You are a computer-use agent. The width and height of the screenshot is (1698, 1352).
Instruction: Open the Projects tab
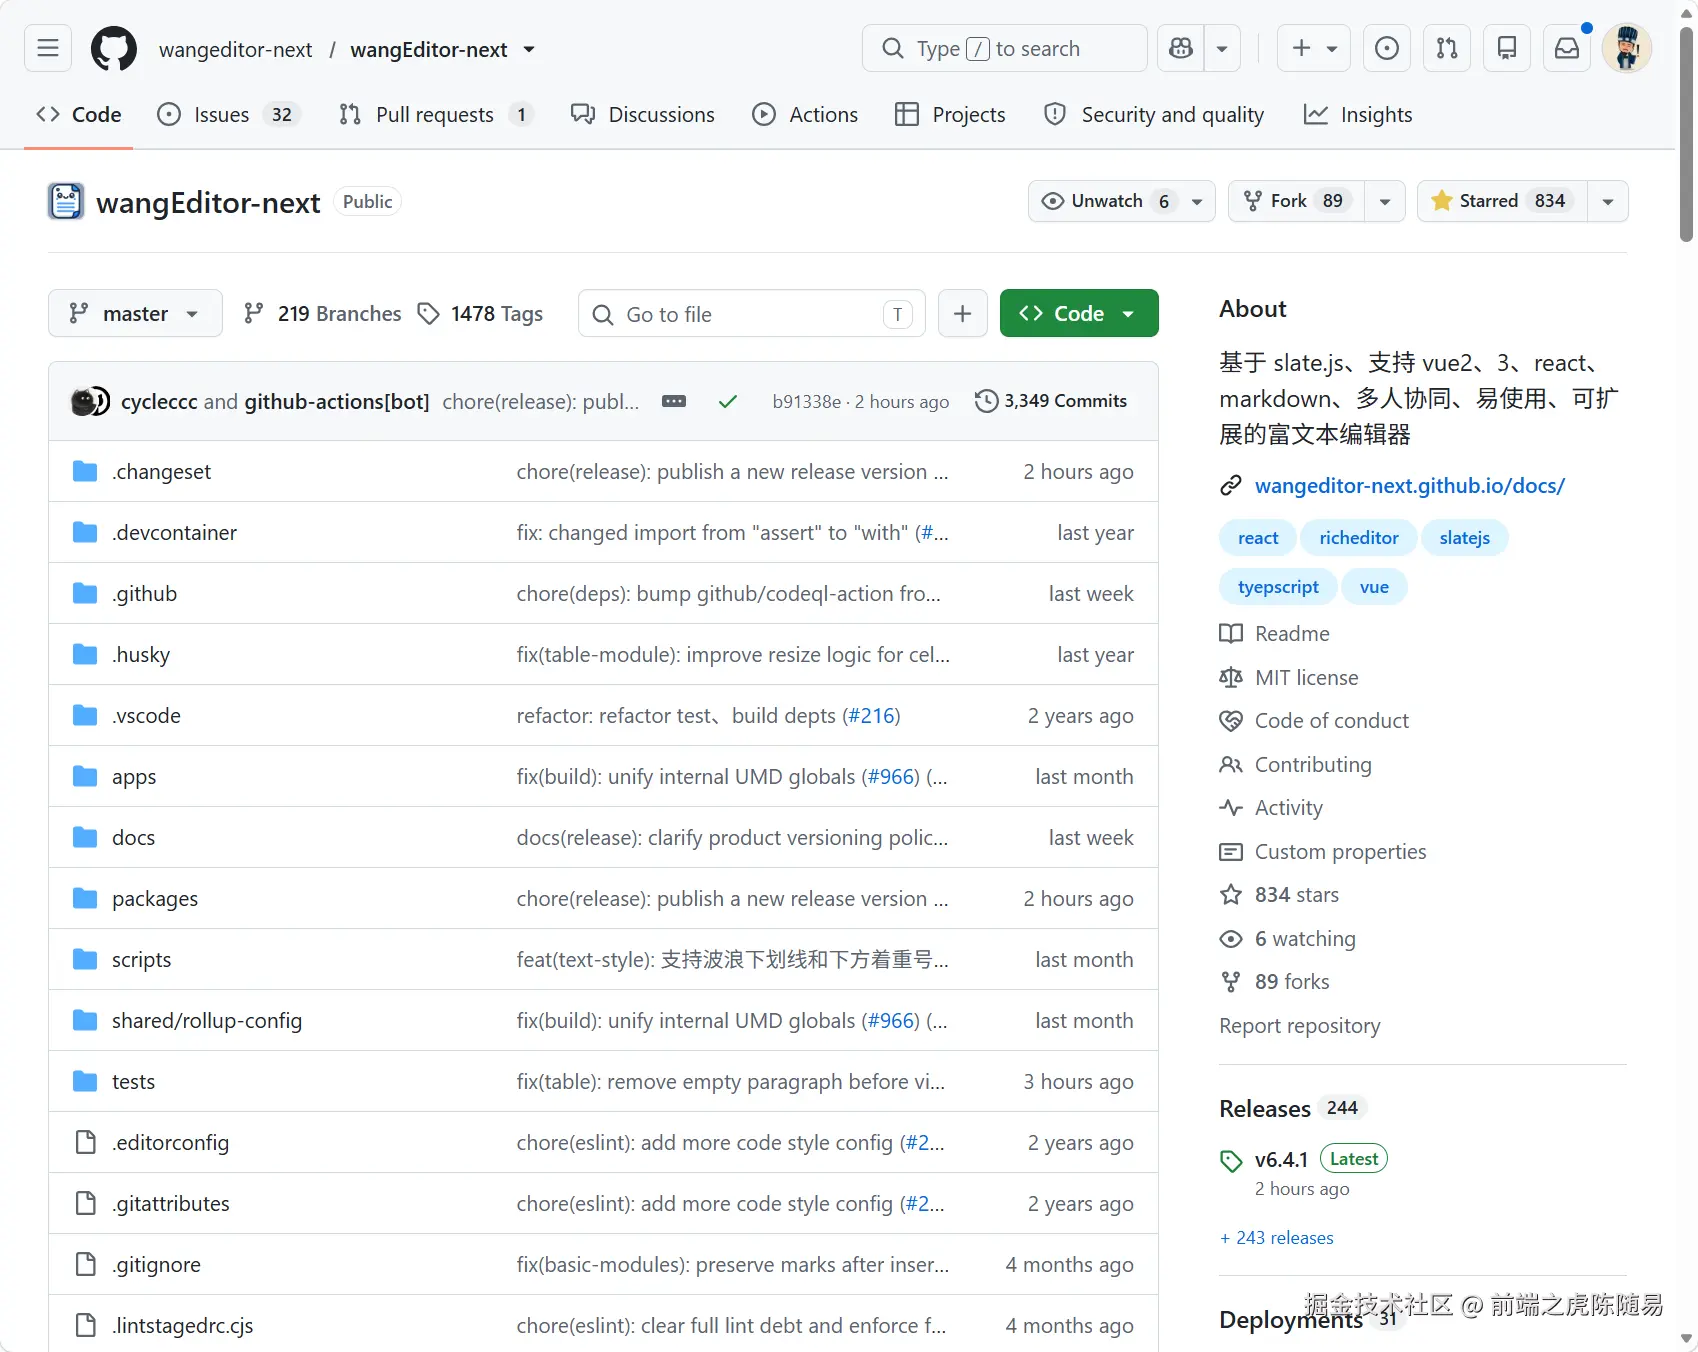click(950, 115)
